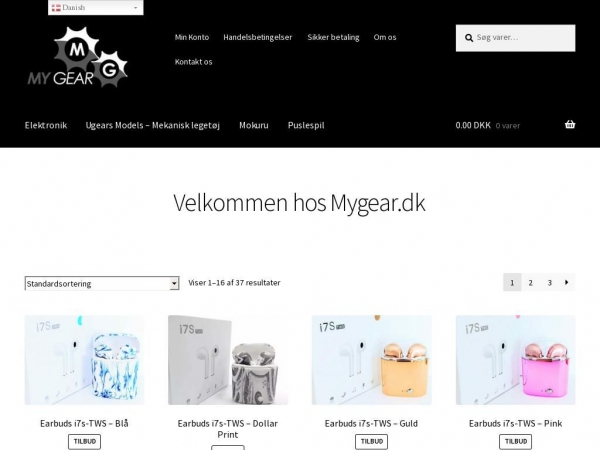The width and height of the screenshot is (600, 450).
Task: Click the search magnifier icon
Action: [x=469, y=38]
